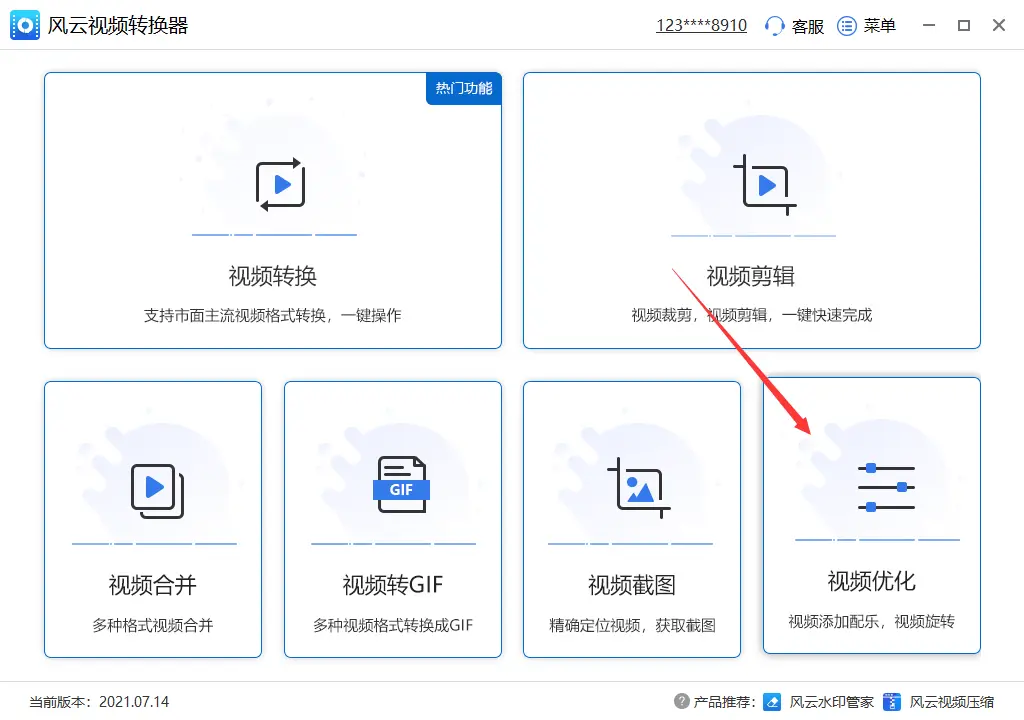
Task: Click description 视频裁剪,视频剪辑,一键快速完成
Action: tap(752, 316)
